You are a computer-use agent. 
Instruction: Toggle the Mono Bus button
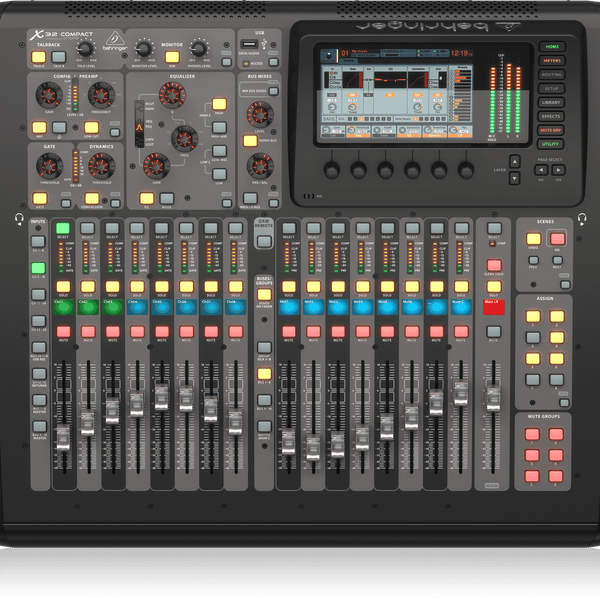pyautogui.click(x=250, y=141)
